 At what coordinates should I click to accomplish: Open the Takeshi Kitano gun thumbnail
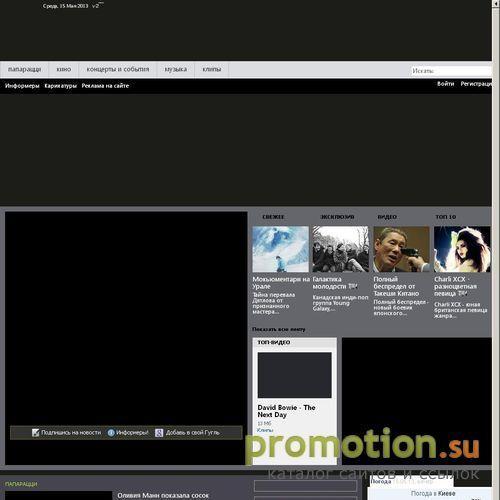click(401, 249)
